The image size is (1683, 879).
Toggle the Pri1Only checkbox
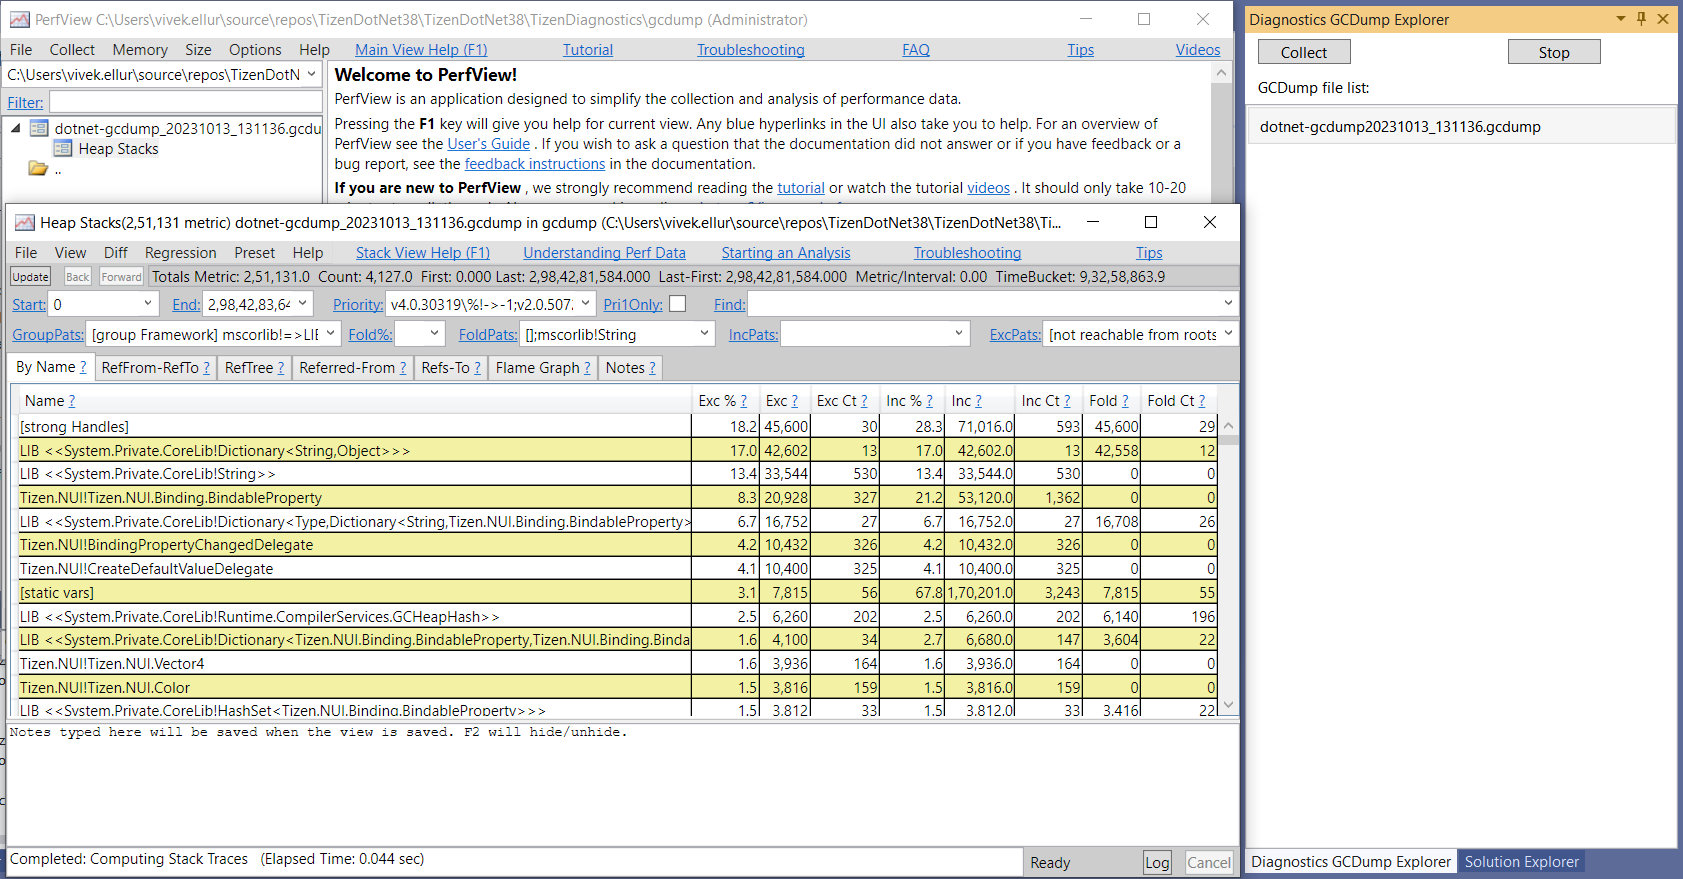point(677,304)
